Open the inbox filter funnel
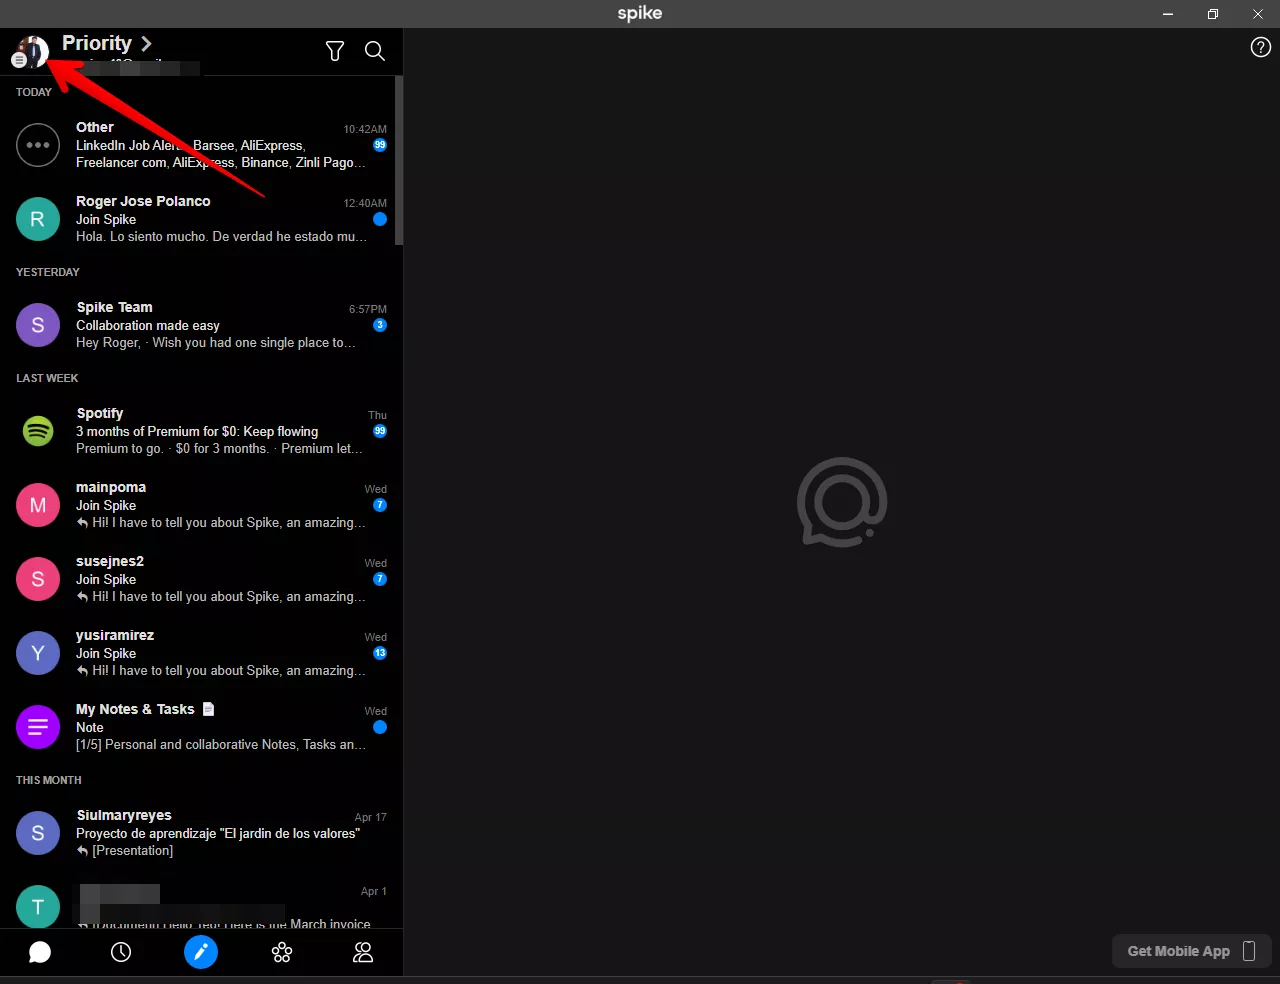1280x984 pixels. pyautogui.click(x=335, y=51)
